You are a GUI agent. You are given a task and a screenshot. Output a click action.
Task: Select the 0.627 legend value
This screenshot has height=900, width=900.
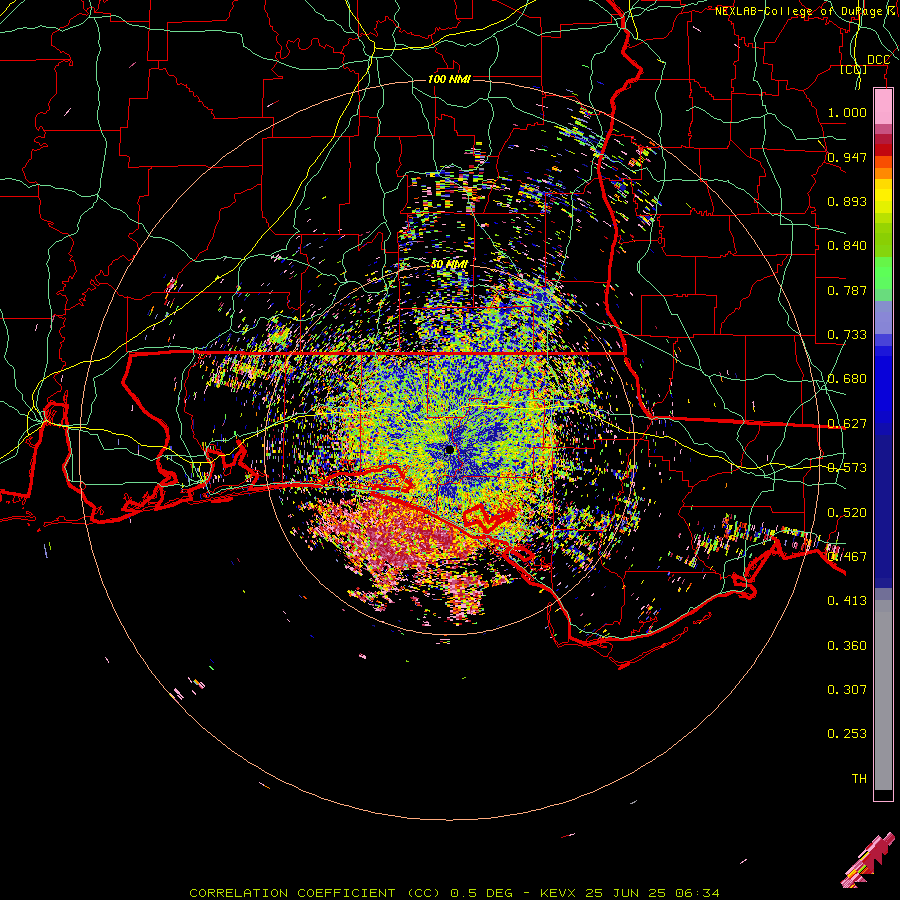(x=847, y=424)
